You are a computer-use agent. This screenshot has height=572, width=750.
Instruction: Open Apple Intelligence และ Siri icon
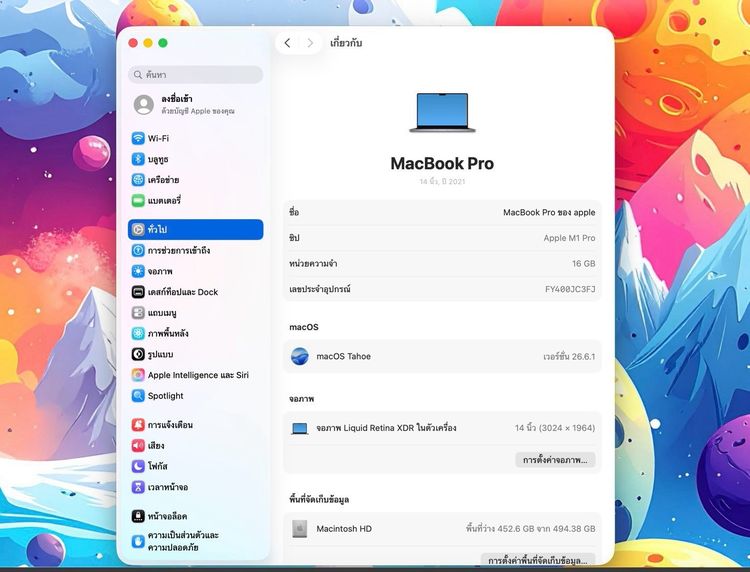click(138, 375)
